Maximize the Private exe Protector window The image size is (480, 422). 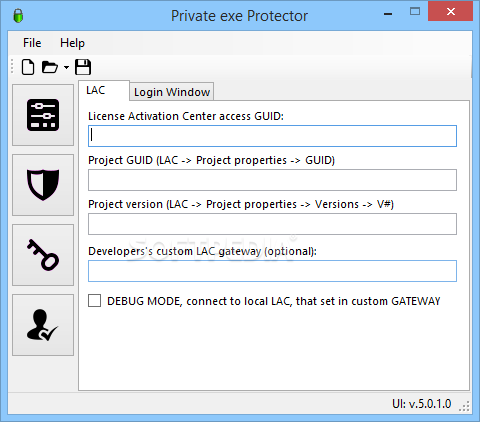tap(415, 12)
